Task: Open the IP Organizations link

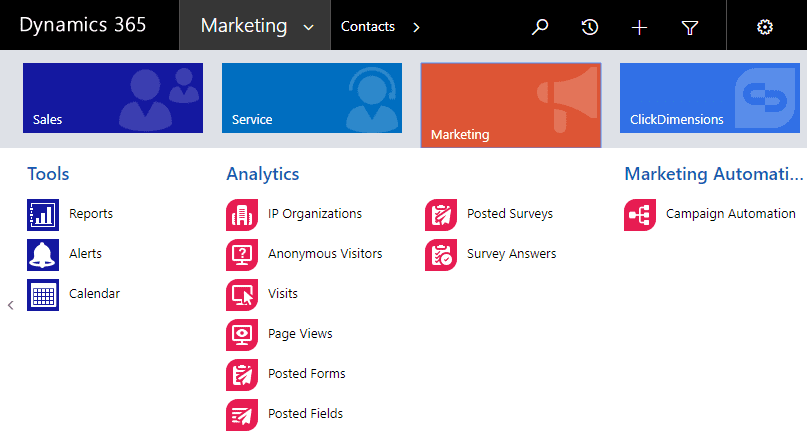Action: pyautogui.click(x=315, y=214)
